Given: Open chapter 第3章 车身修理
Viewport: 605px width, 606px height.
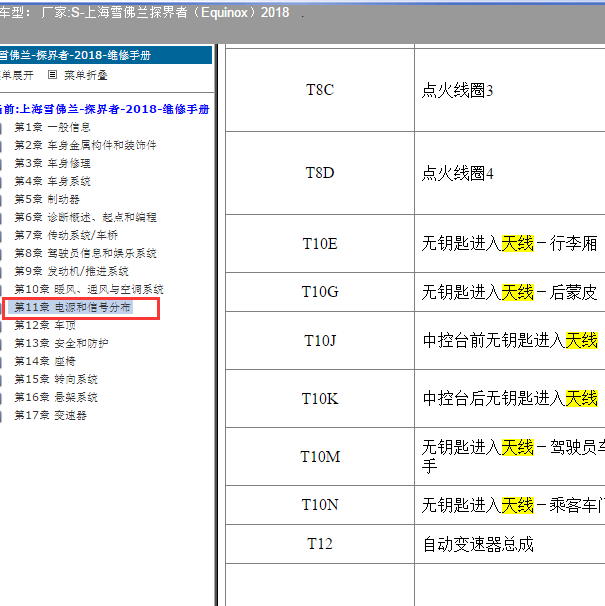Looking at the screenshot, I should point(52,163).
